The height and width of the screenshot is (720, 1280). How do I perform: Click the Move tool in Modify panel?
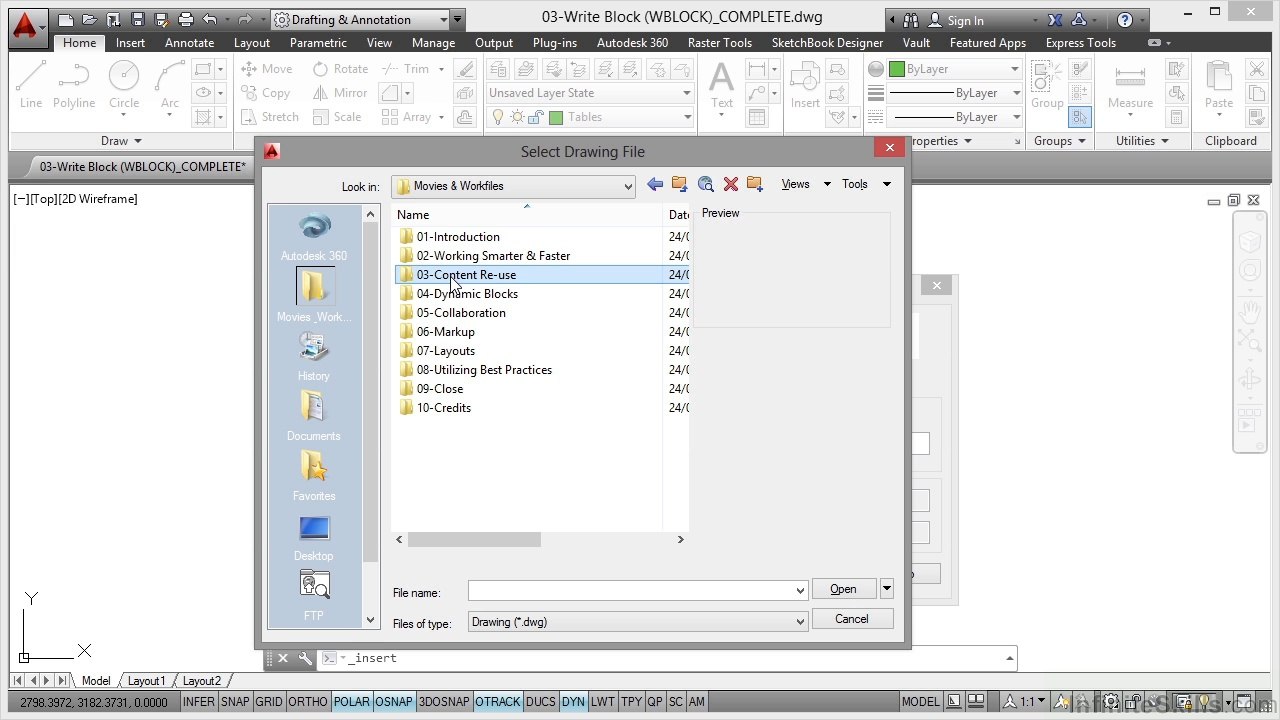coord(267,69)
